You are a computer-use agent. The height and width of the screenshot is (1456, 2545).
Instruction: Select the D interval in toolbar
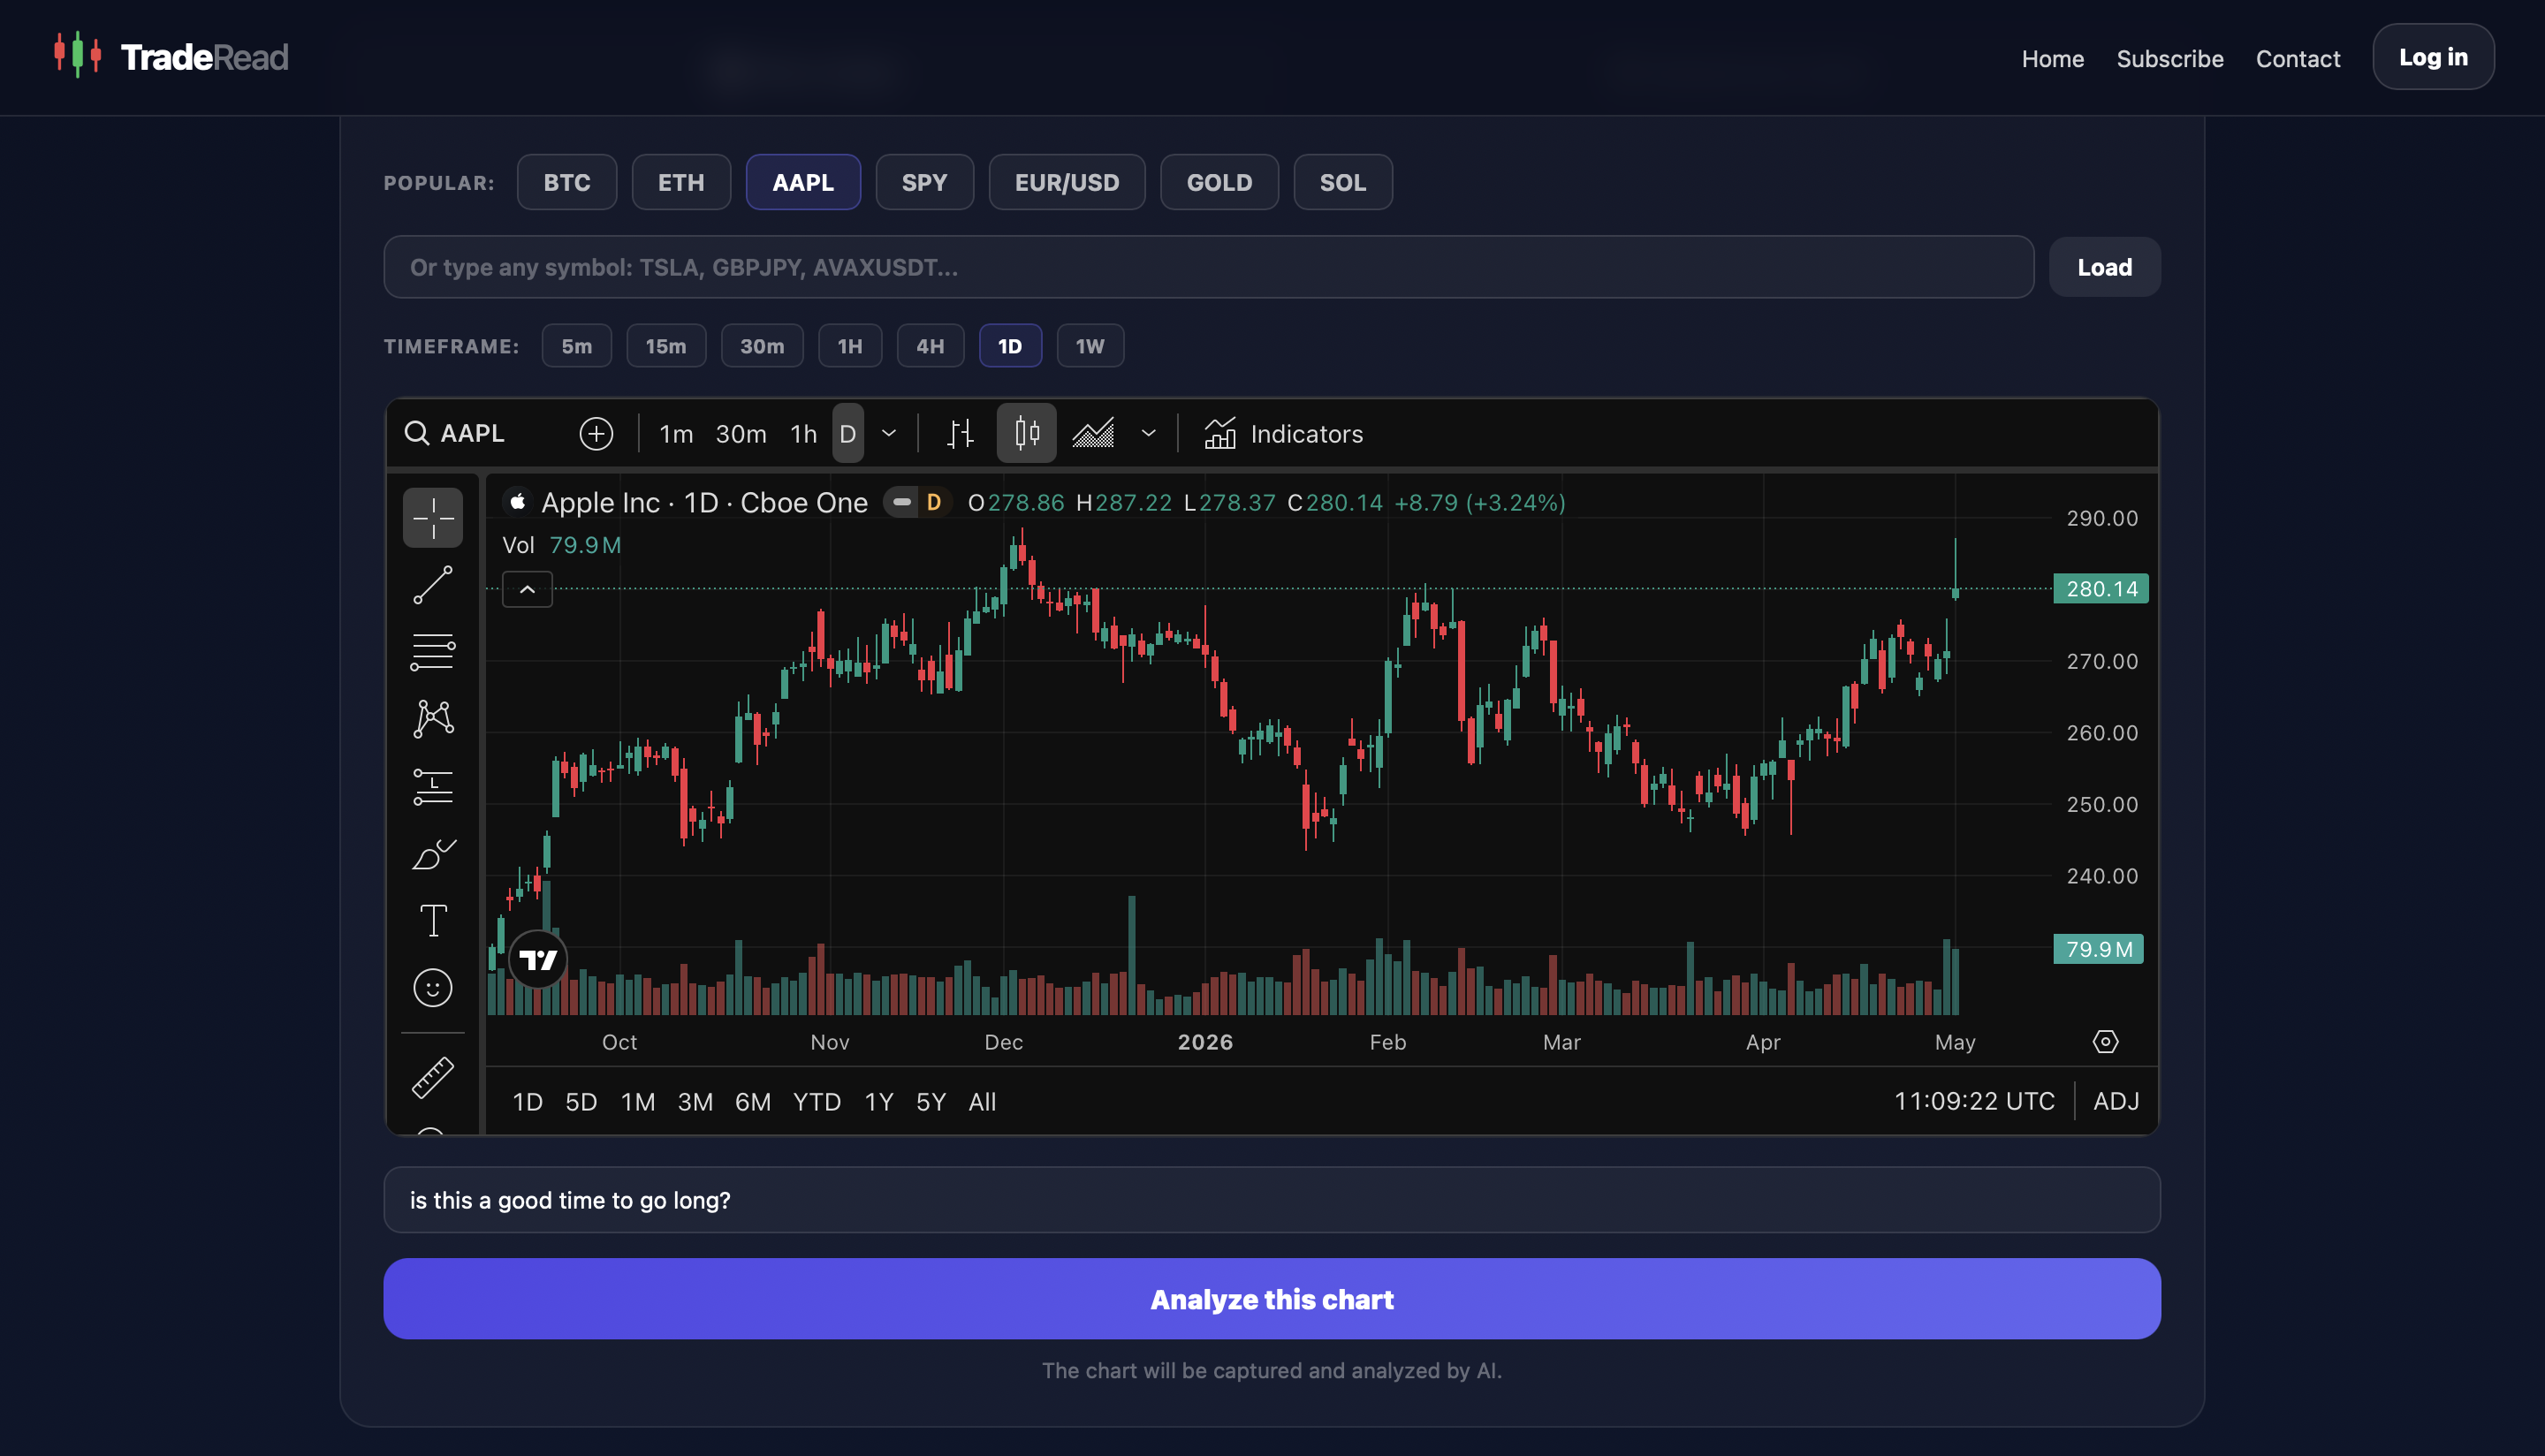point(848,433)
